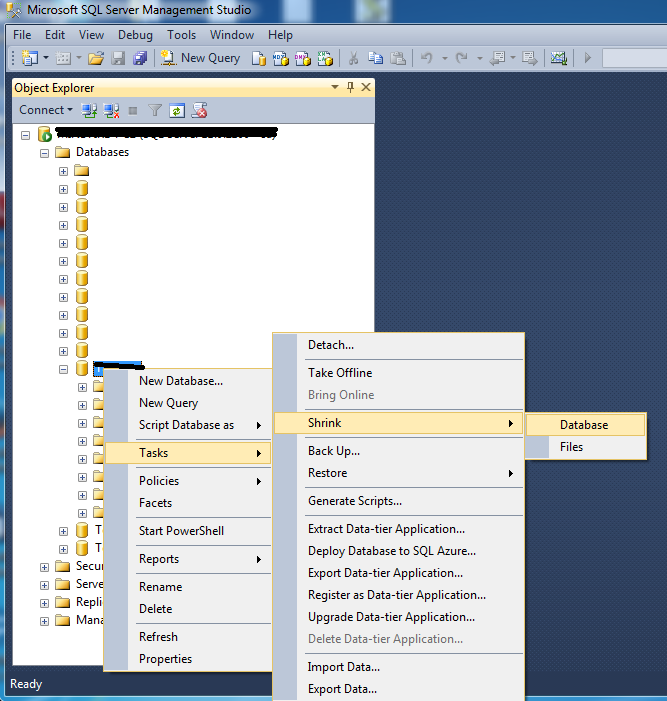Image resolution: width=667 pixels, height=701 pixels.
Task: Open the New Project dropdown arrow
Action: tap(46, 58)
